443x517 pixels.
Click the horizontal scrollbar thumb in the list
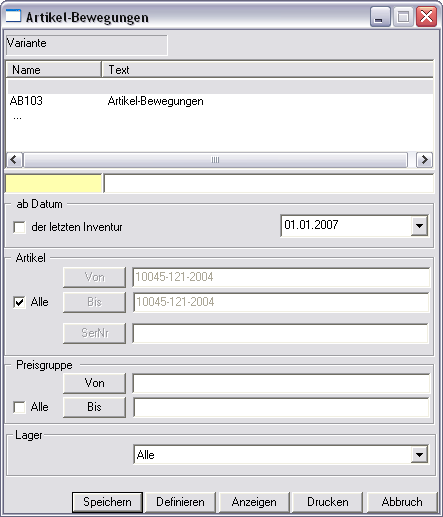pyautogui.click(x=215, y=160)
